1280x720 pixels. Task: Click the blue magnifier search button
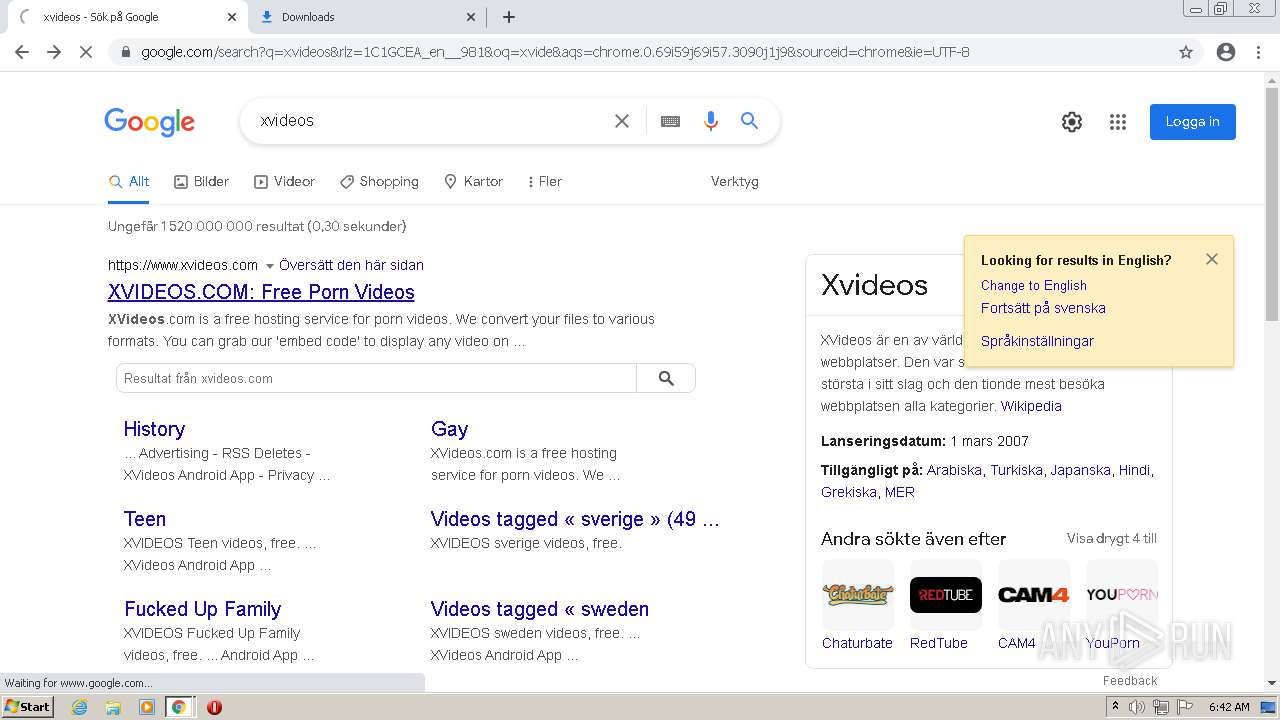tap(749, 121)
